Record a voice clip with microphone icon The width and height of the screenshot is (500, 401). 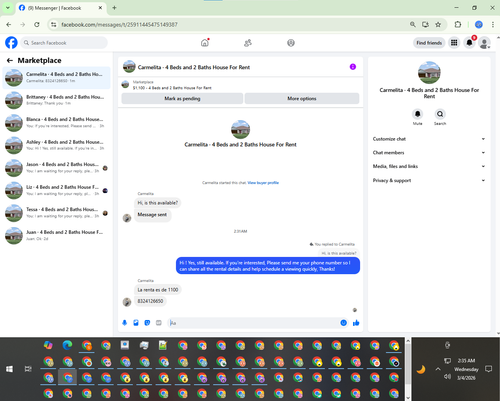pyautogui.click(x=124, y=323)
